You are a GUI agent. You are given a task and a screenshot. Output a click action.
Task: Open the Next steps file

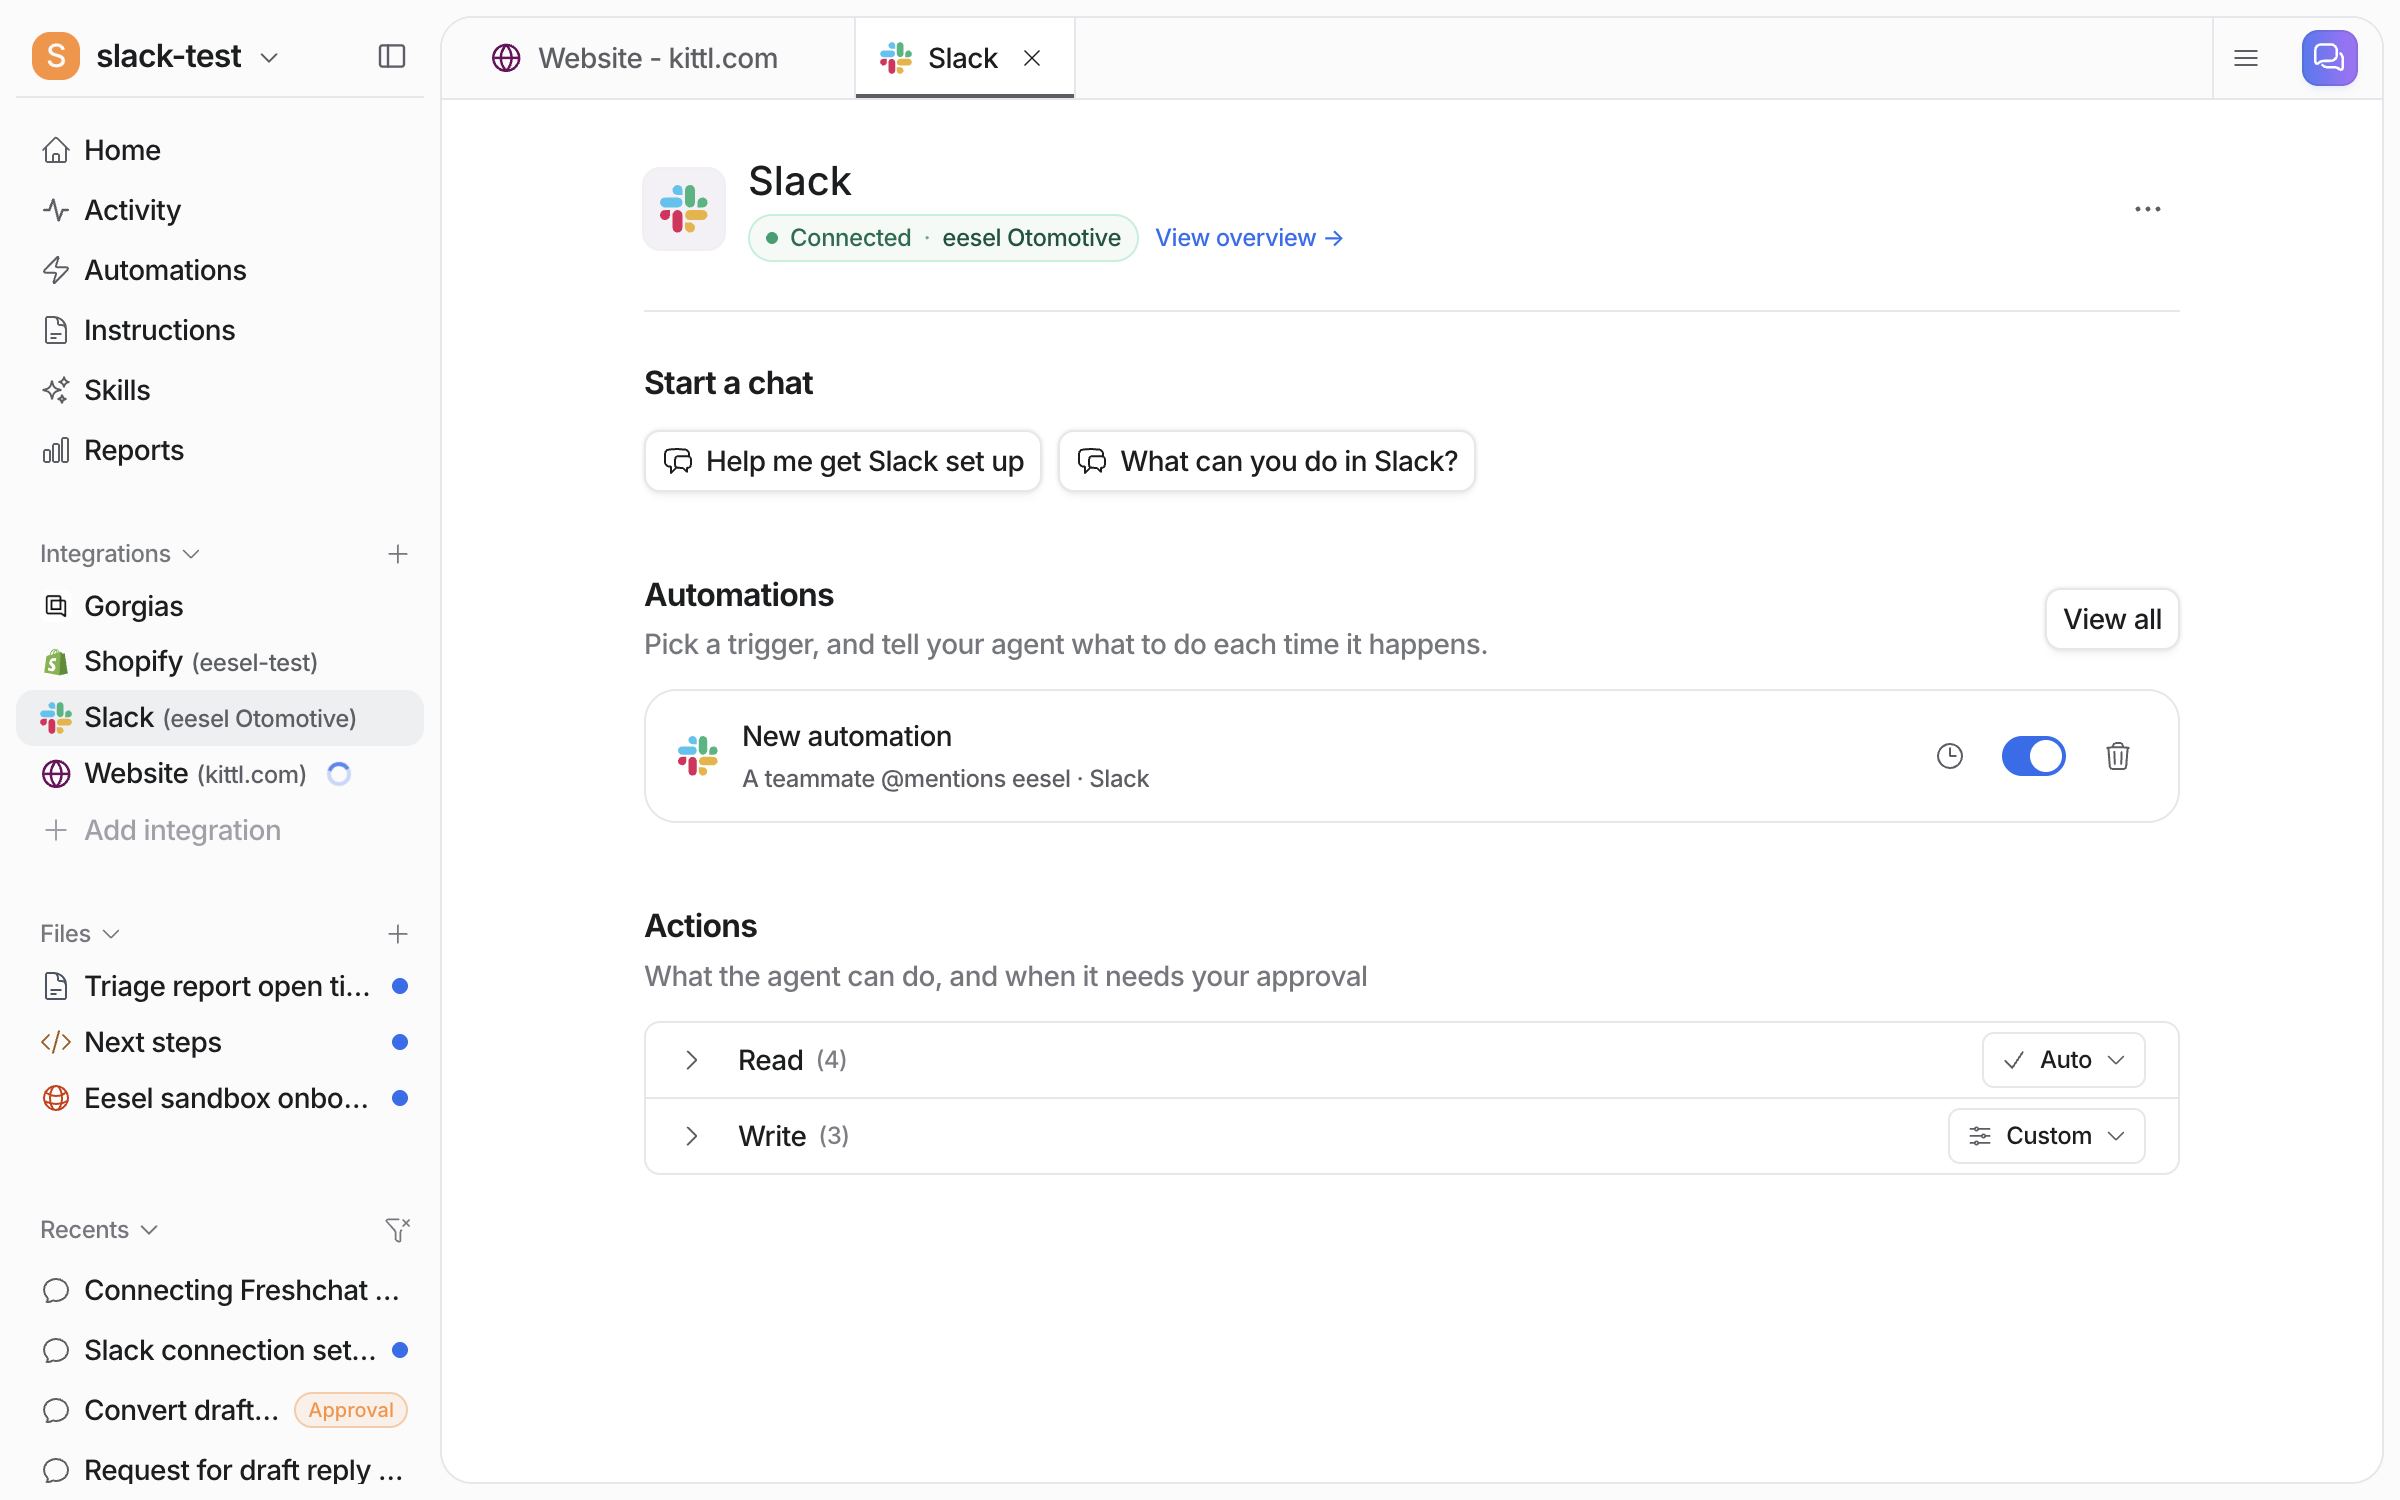click(x=220, y=1042)
